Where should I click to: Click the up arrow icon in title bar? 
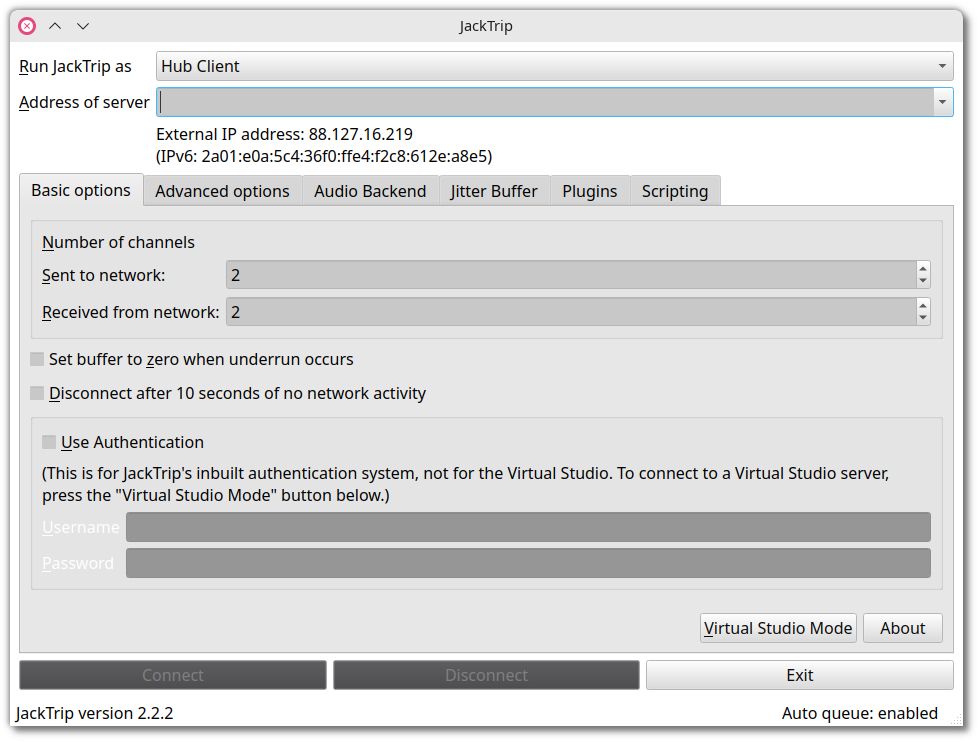(55, 26)
